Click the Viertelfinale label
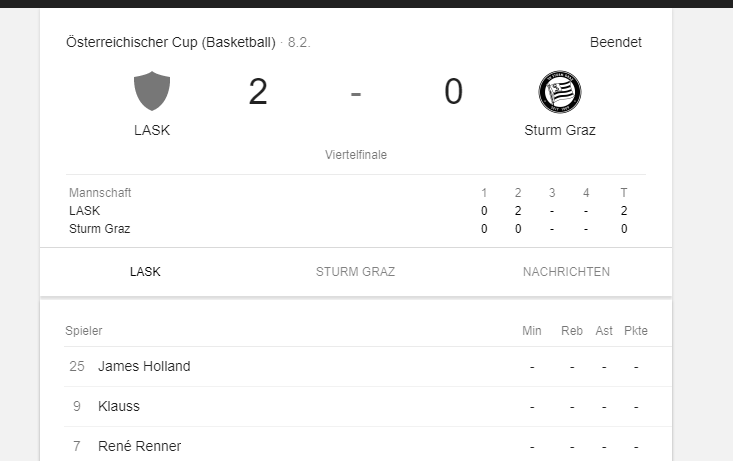The width and height of the screenshot is (733, 461). [x=356, y=155]
